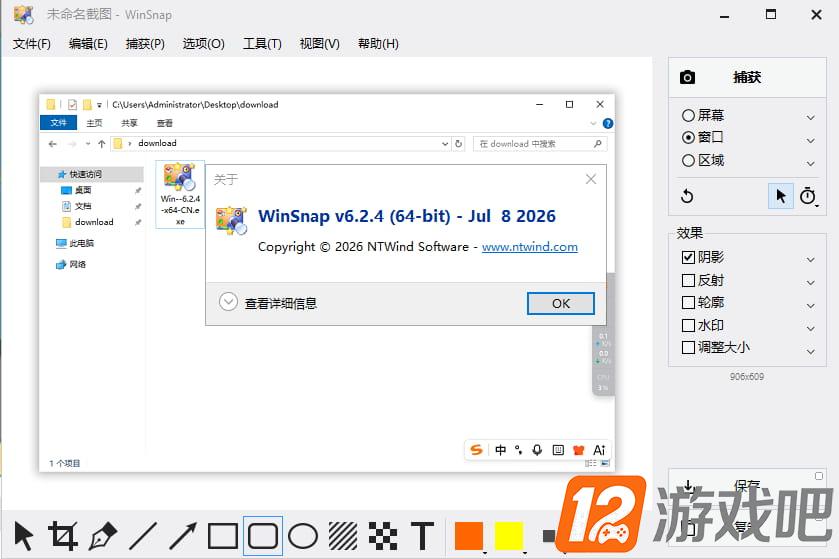Select the Ellipse shape tool
This screenshot has height=559, width=839.
tap(303, 535)
